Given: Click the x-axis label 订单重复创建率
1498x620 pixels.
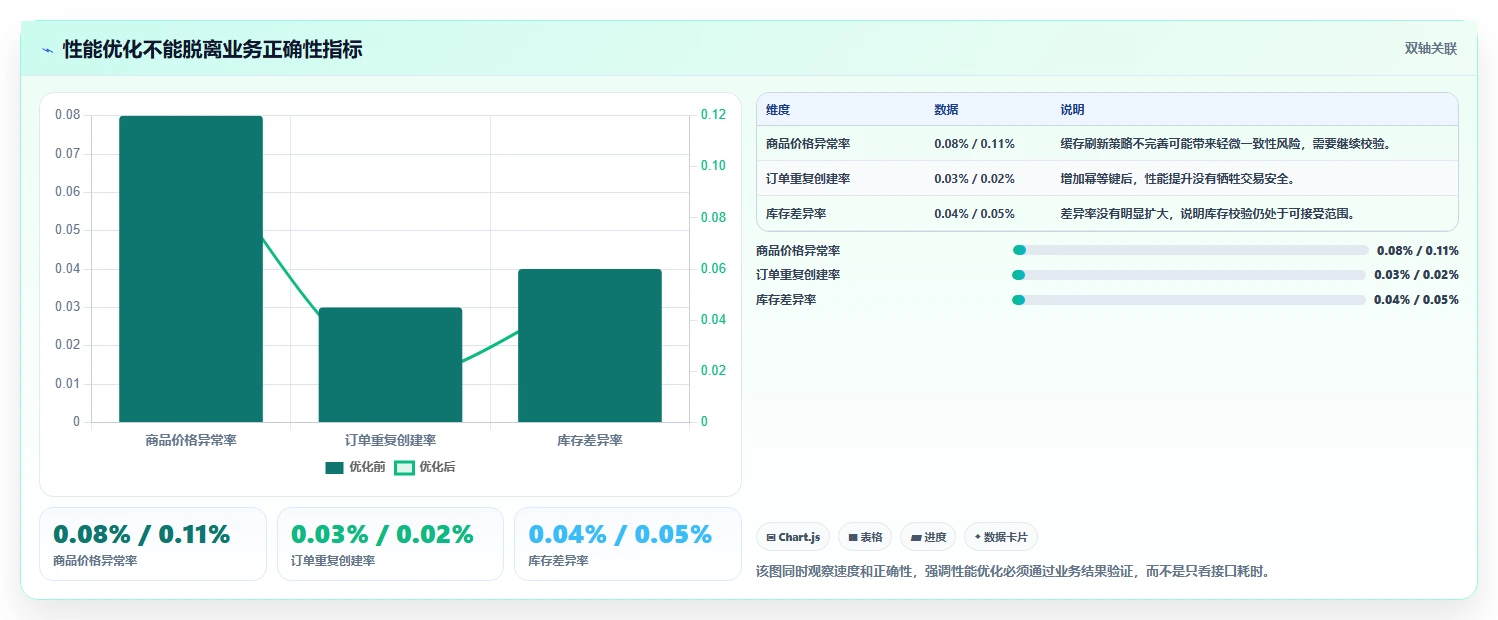Looking at the screenshot, I should coord(390,440).
